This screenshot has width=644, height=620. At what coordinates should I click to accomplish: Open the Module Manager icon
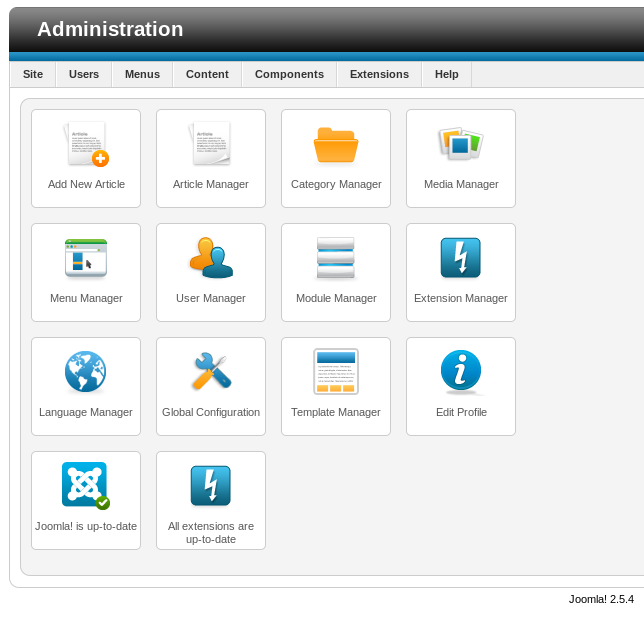336,258
